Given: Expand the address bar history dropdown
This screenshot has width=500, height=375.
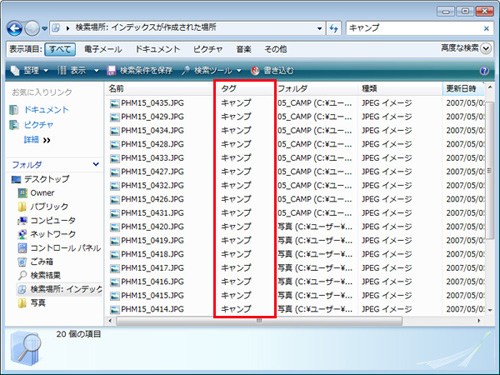Looking at the screenshot, I should (320, 29).
